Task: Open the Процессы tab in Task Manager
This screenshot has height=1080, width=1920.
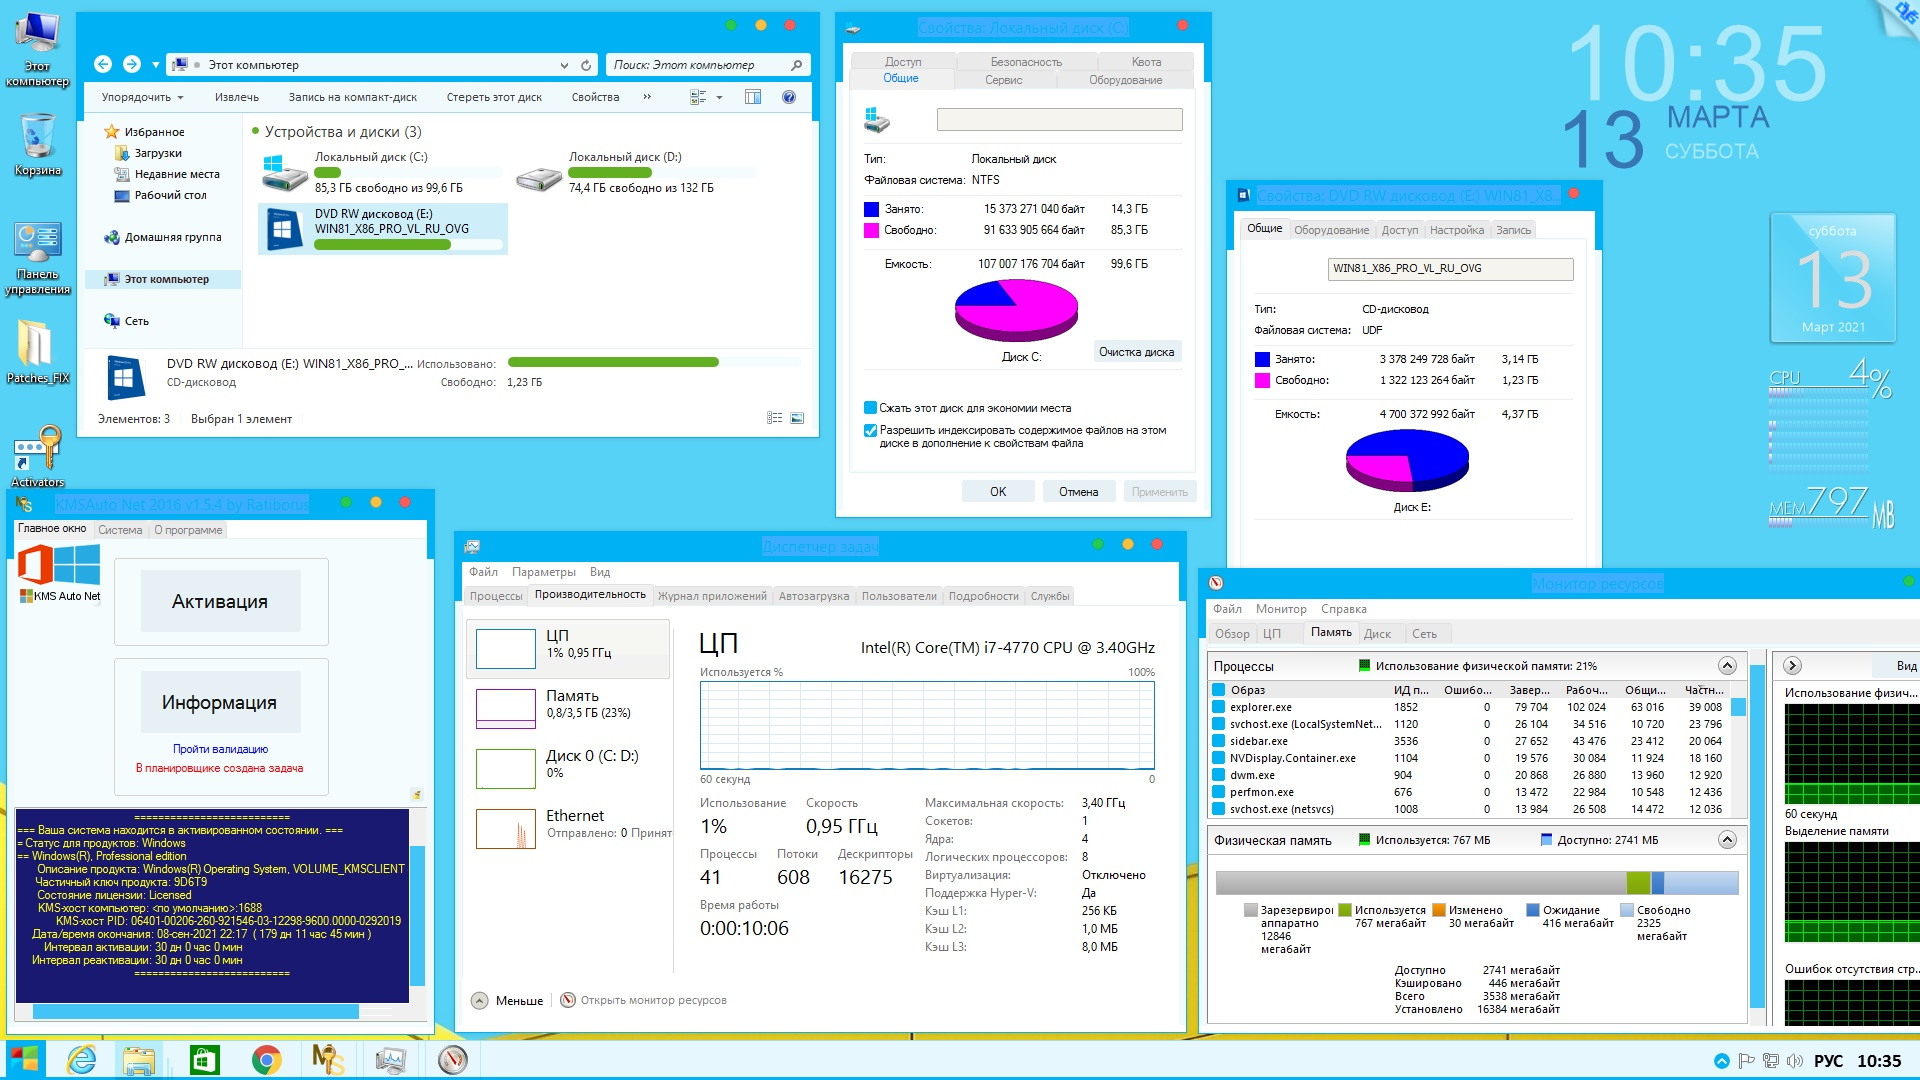Action: tap(496, 596)
